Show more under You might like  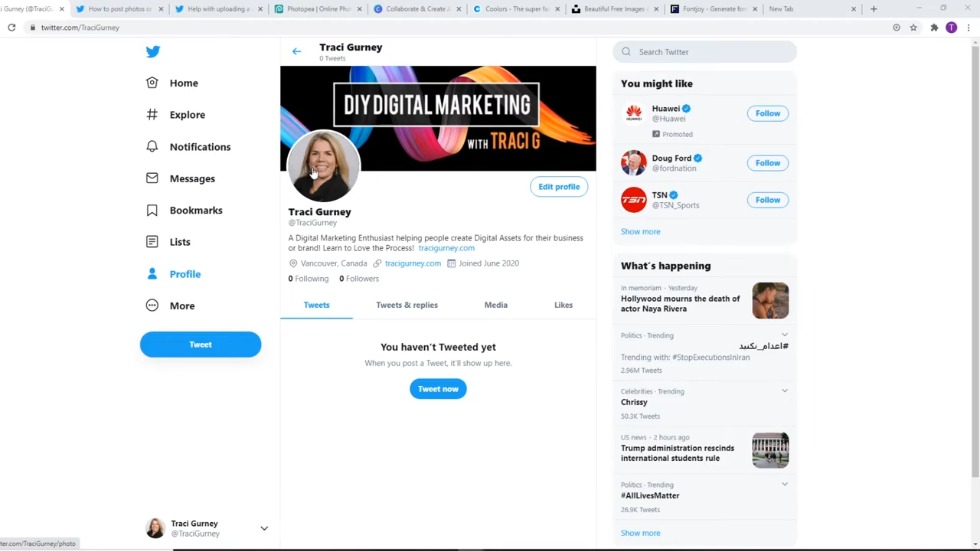pos(641,231)
